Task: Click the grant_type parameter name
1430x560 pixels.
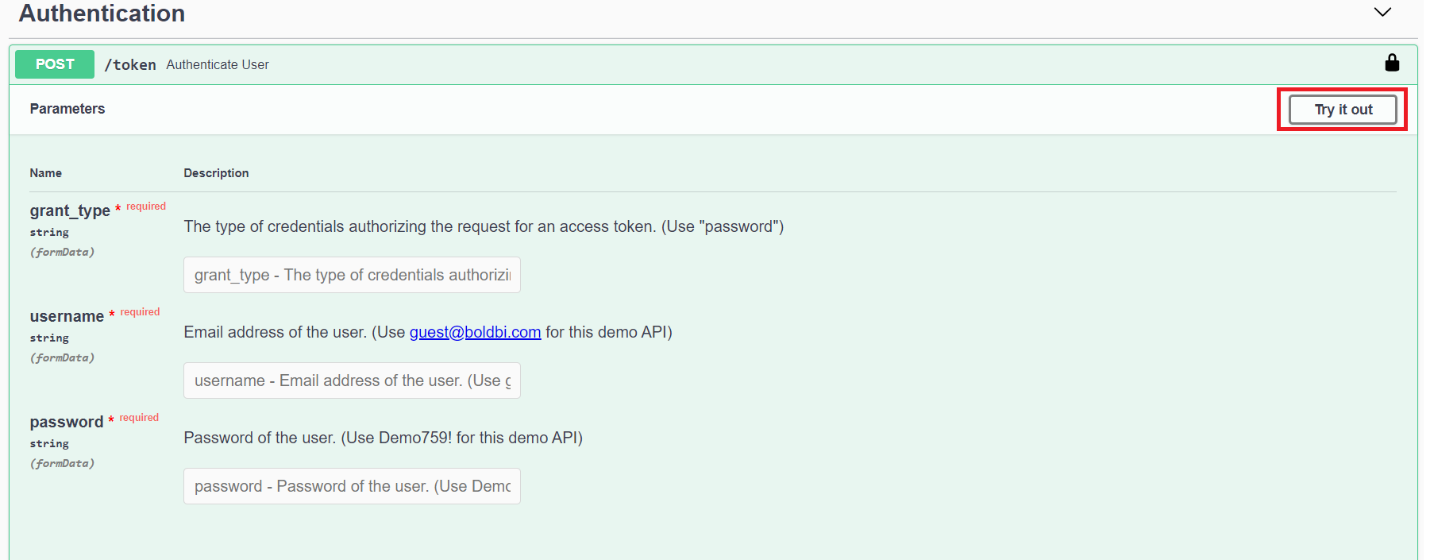Action: pos(70,211)
